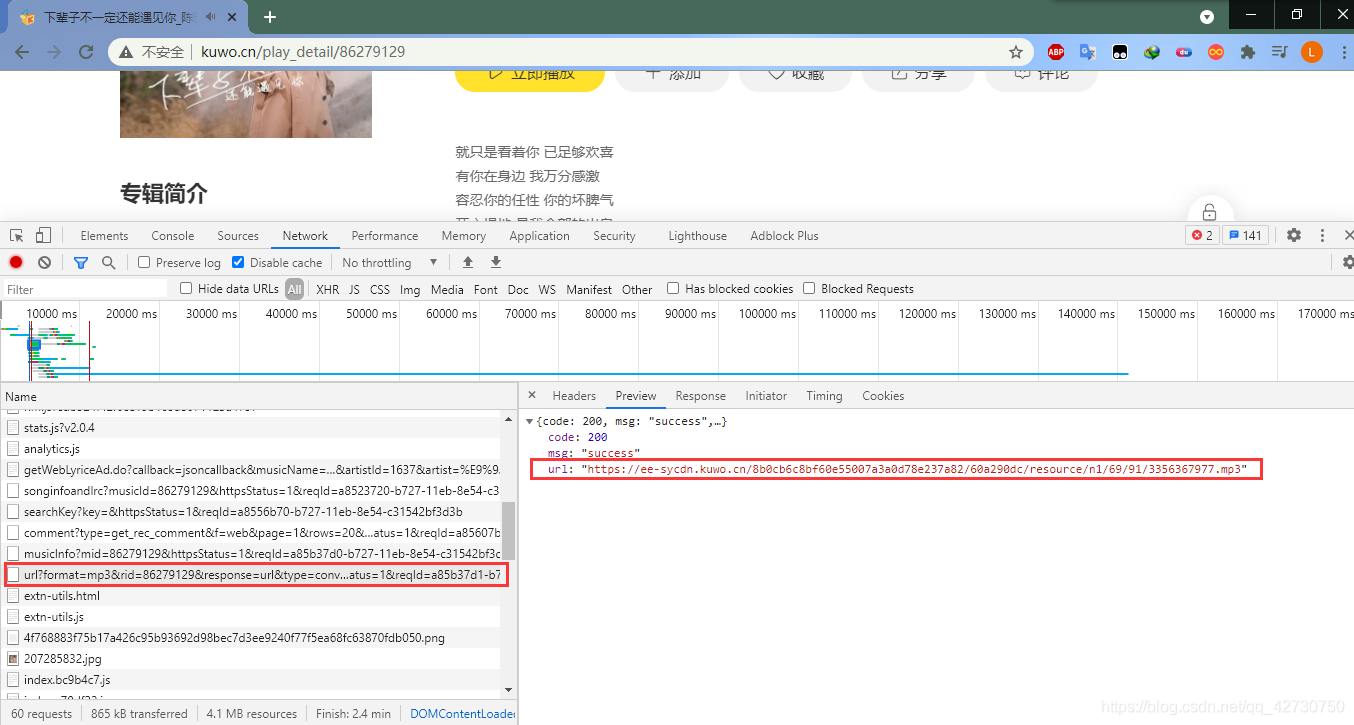Mute the tab via speaker icon
The width and height of the screenshot is (1354, 725).
tap(211, 17)
